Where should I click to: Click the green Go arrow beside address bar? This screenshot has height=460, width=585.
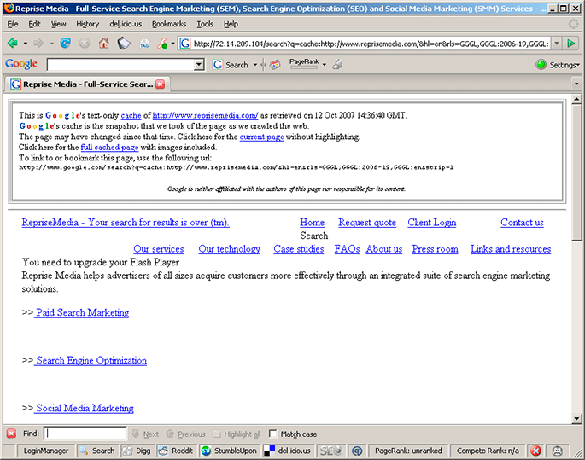pos(571,43)
